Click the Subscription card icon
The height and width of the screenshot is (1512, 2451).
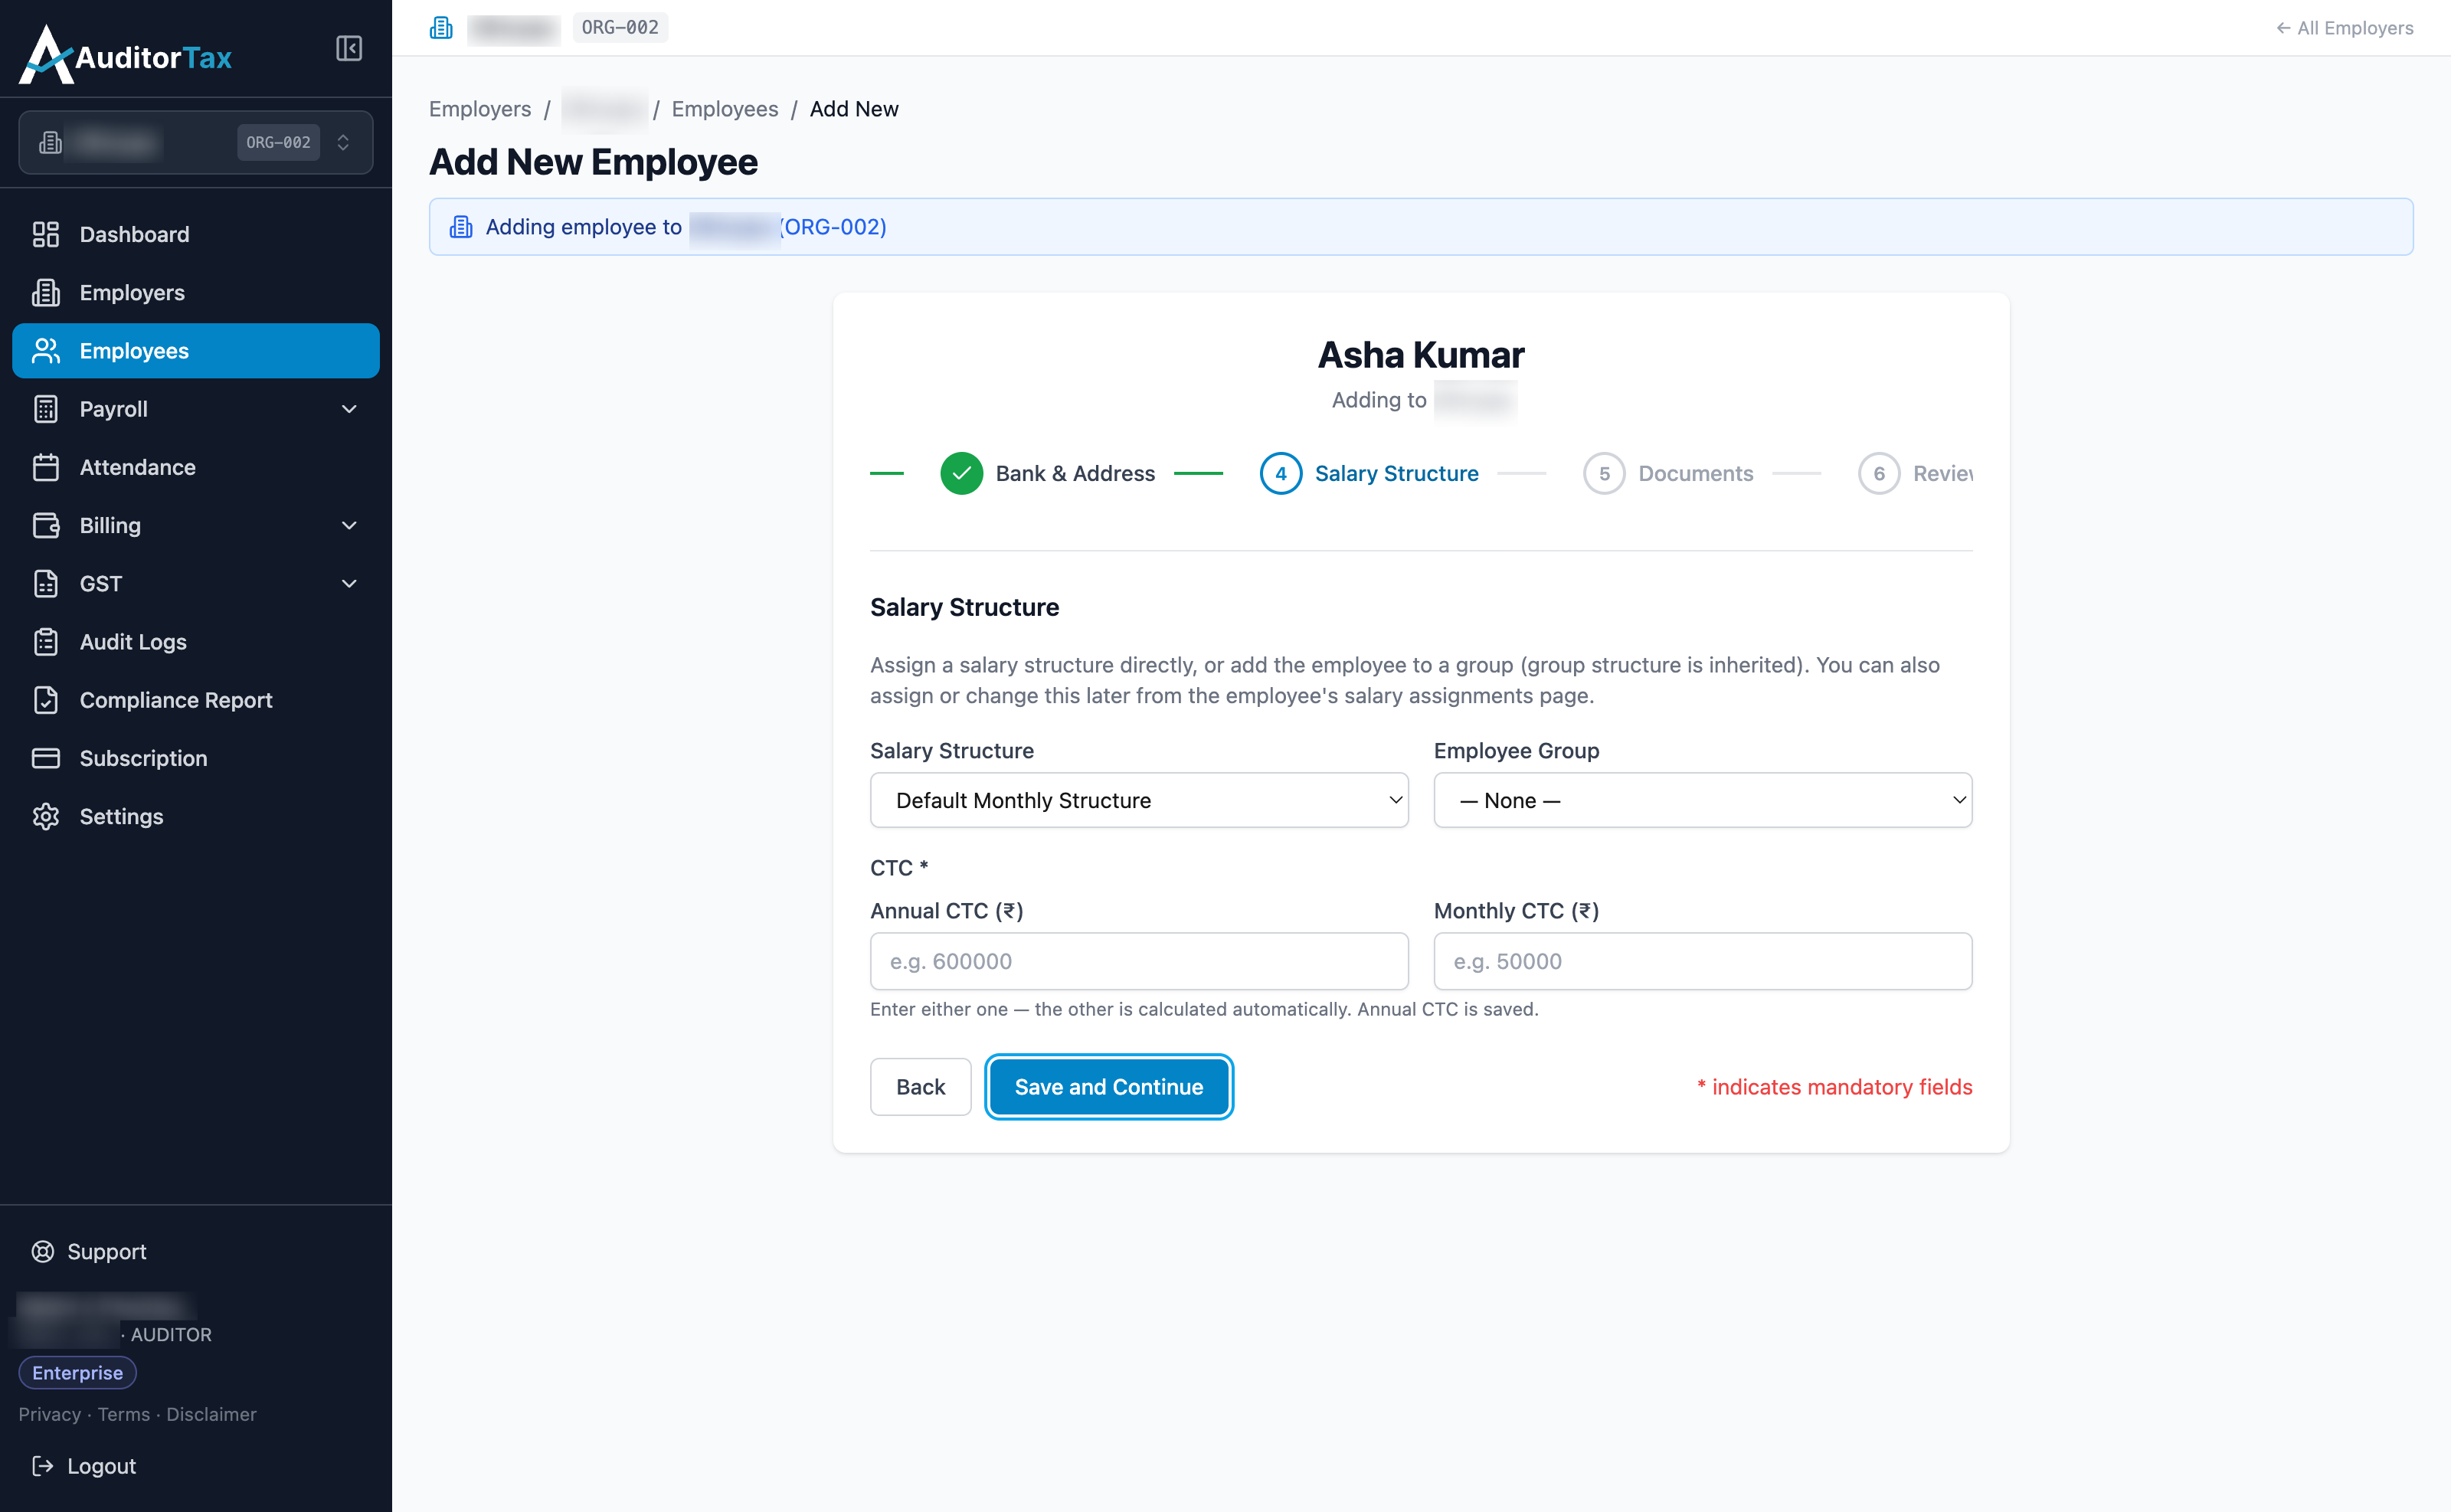(x=46, y=758)
